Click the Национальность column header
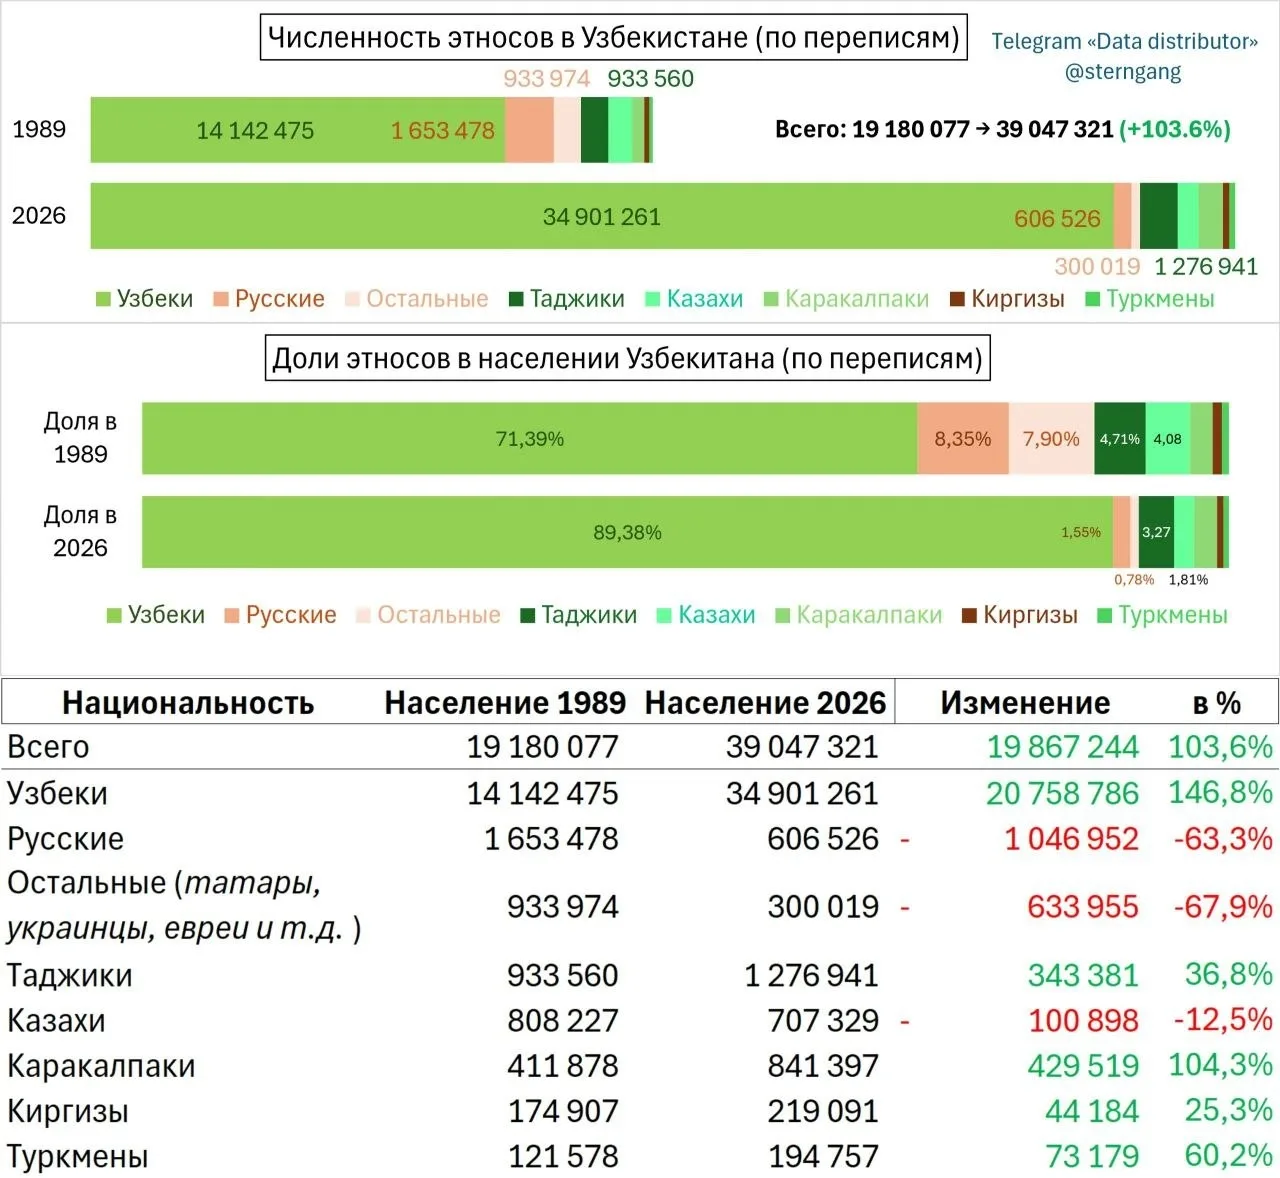1280x1178 pixels. point(188,703)
